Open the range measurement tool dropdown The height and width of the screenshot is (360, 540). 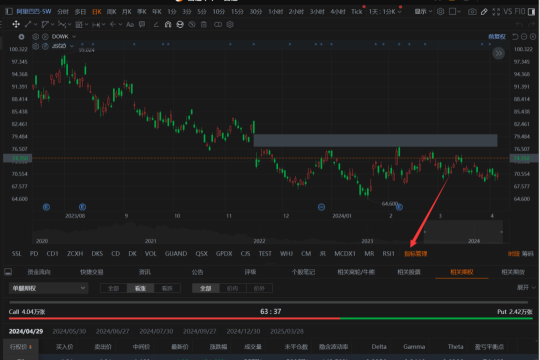tap(104, 24)
